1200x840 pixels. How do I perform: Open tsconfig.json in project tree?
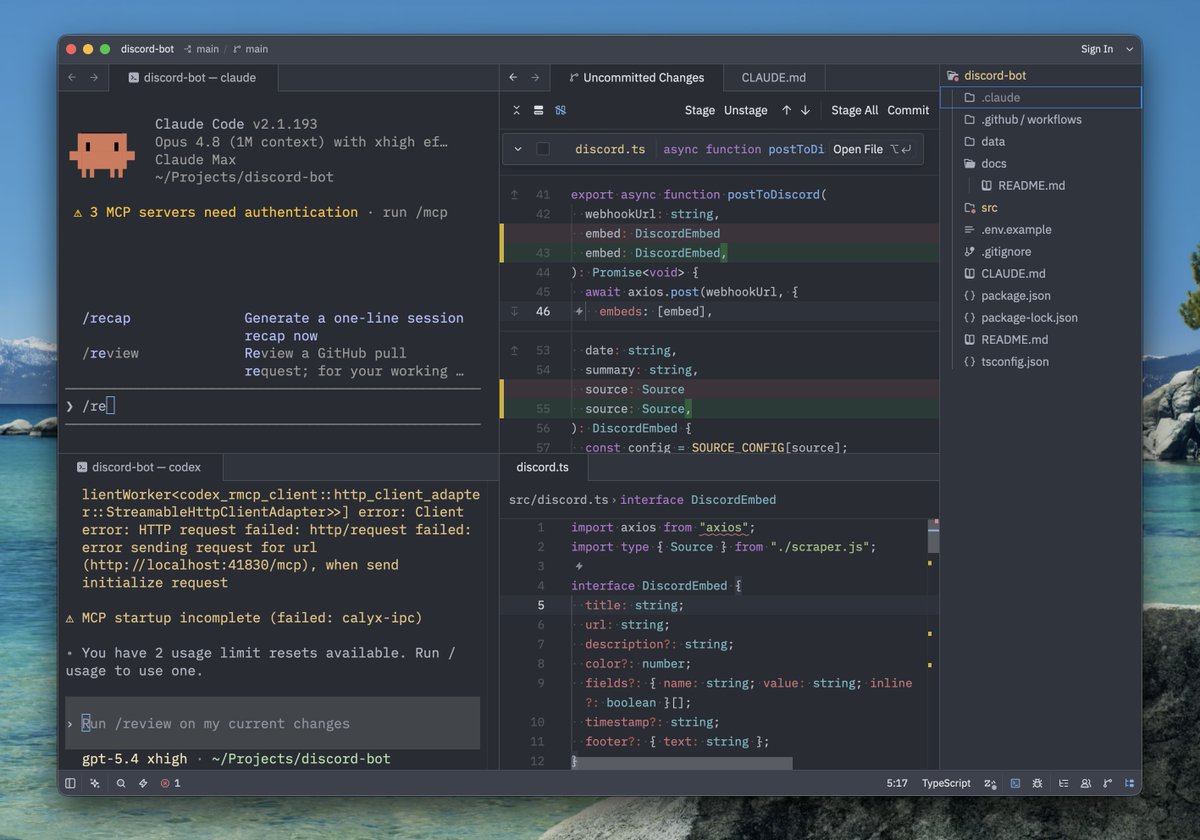[x=1041, y=362]
